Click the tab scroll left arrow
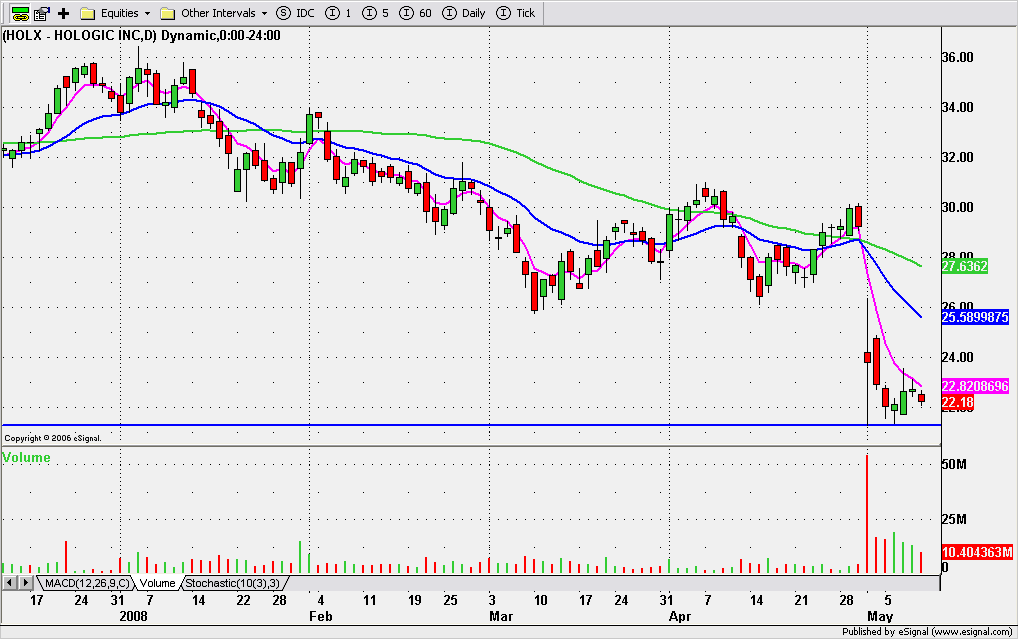 (10, 583)
